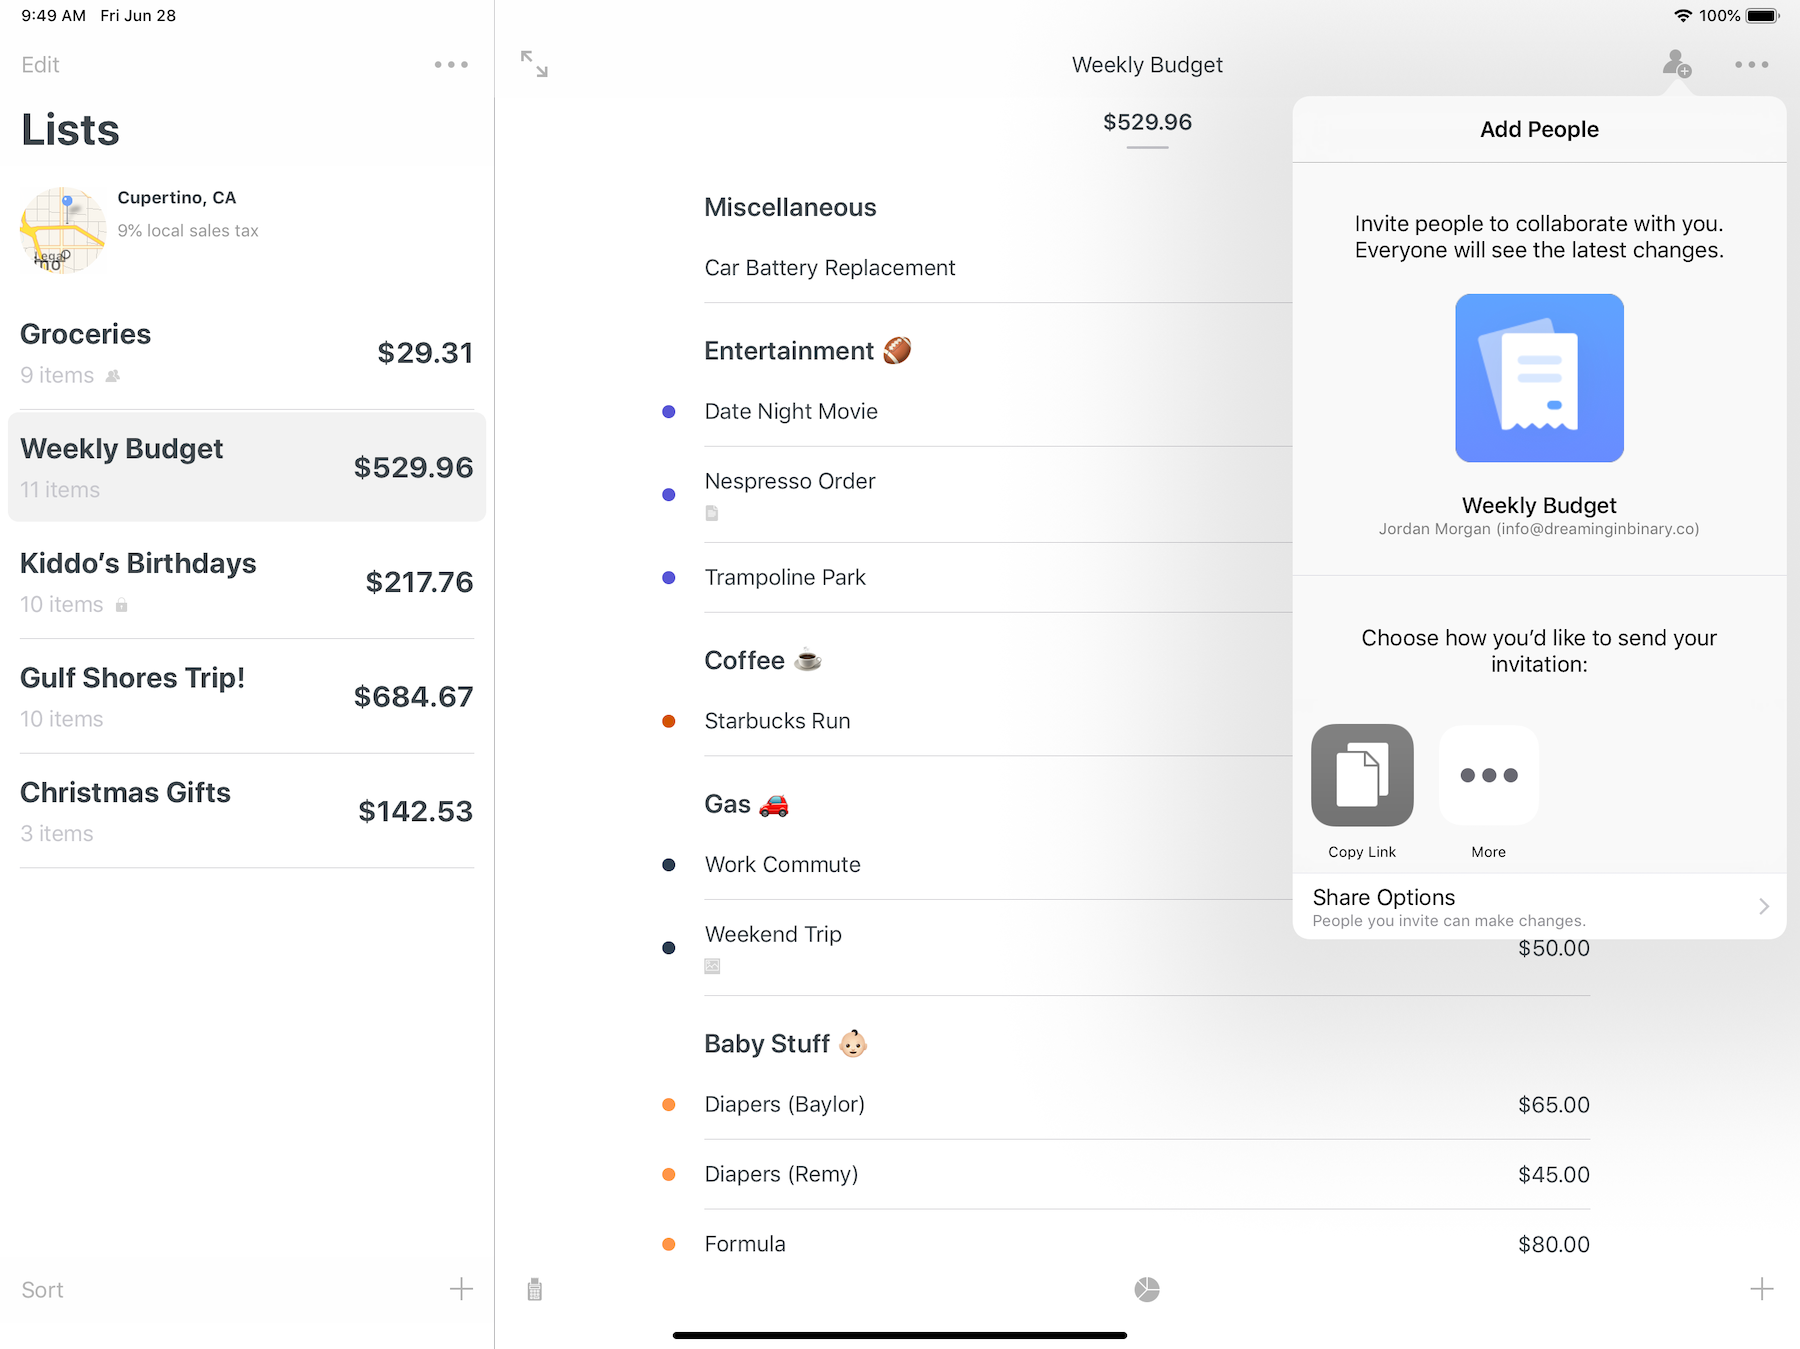Tap the $50.00 price for Weekend Trip
The width and height of the screenshot is (1800, 1349).
[1554, 948]
